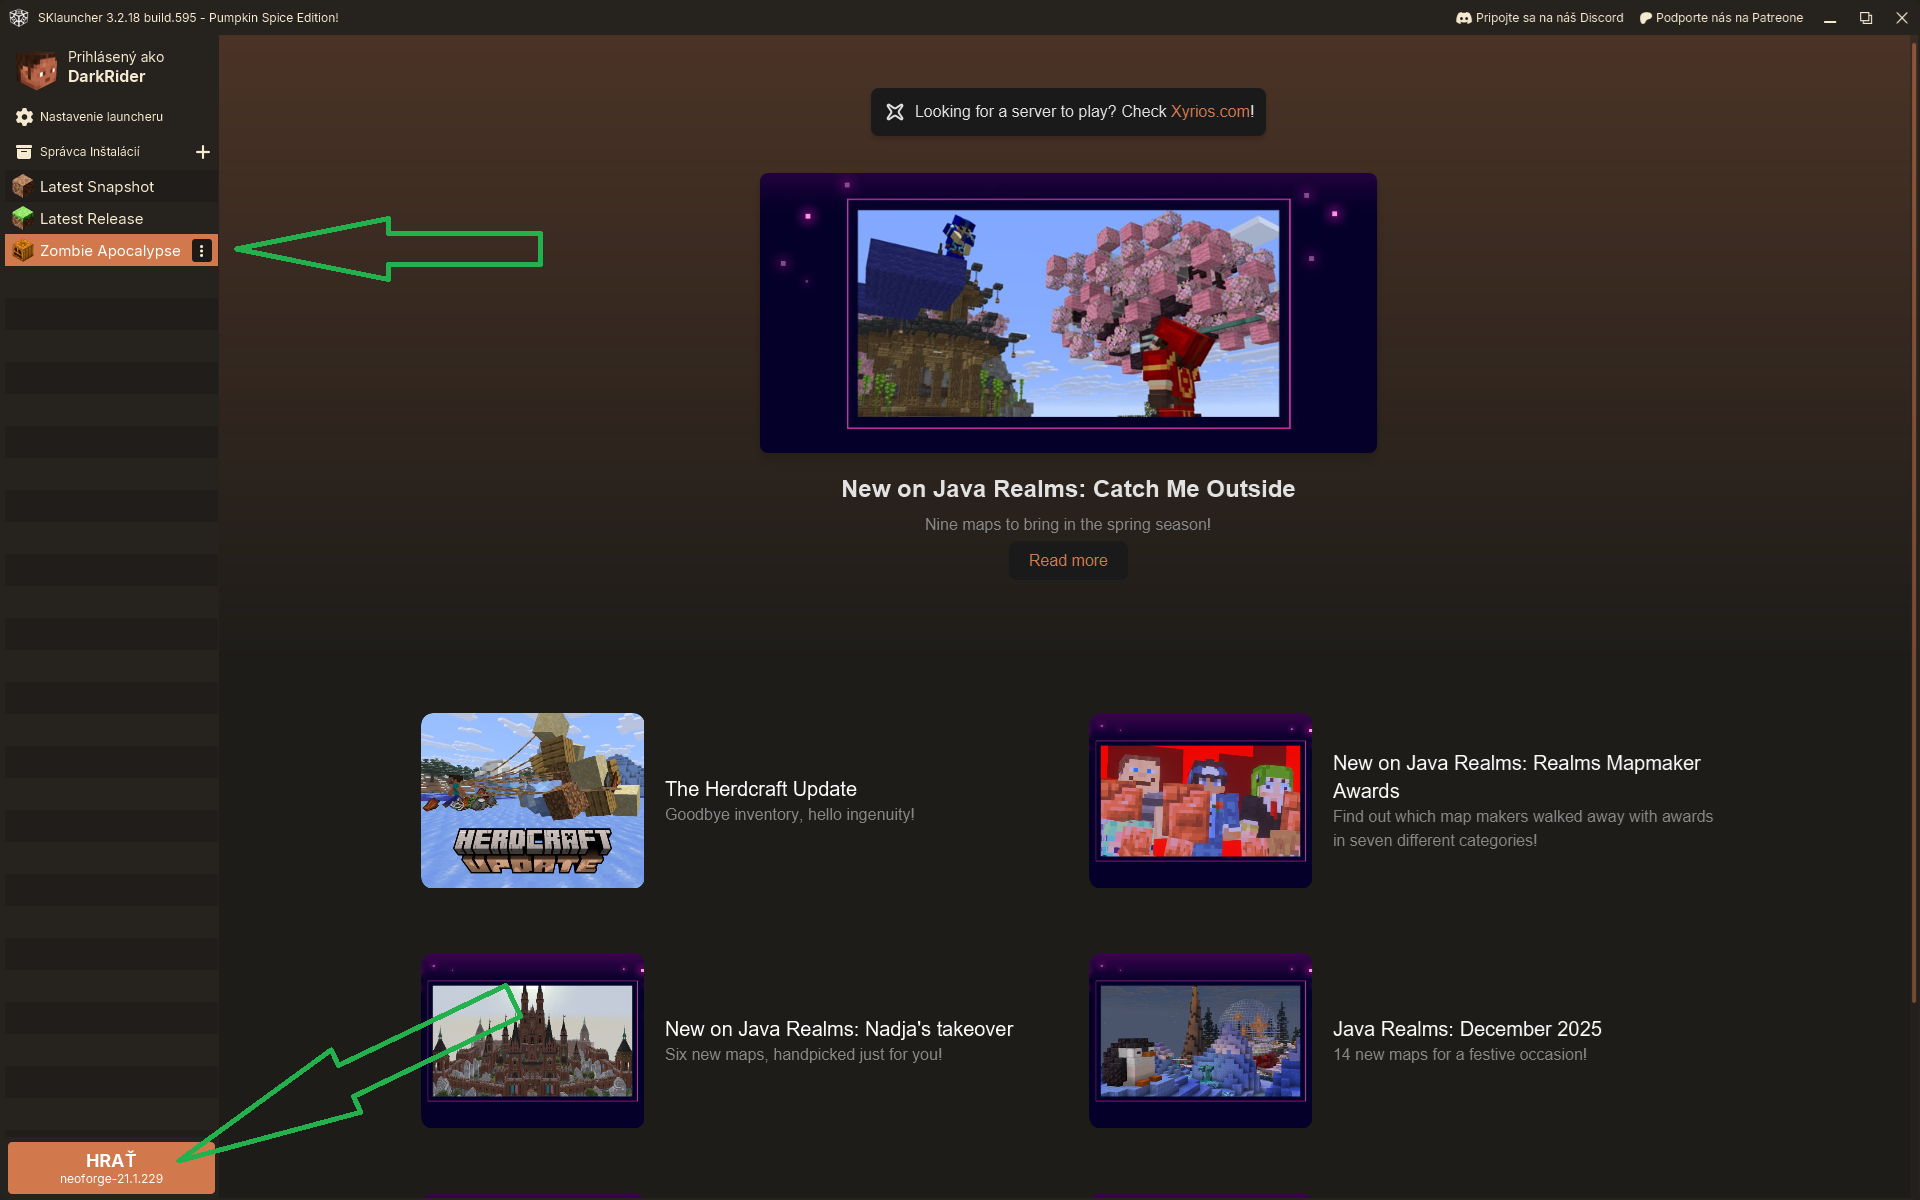Click the Patreon logo icon
Screen dimensions: 1920x1200
click(x=1645, y=18)
